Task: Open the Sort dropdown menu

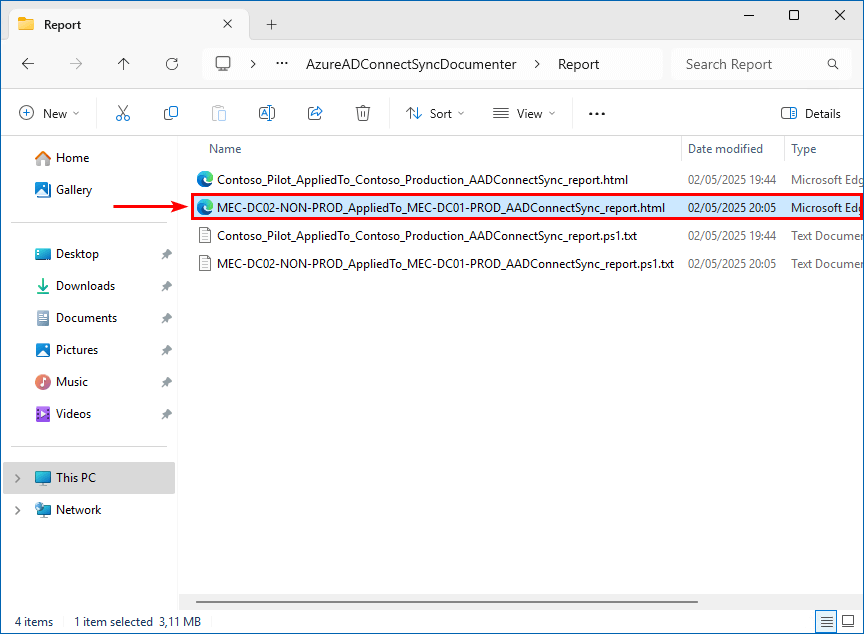Action: [435, 113]
